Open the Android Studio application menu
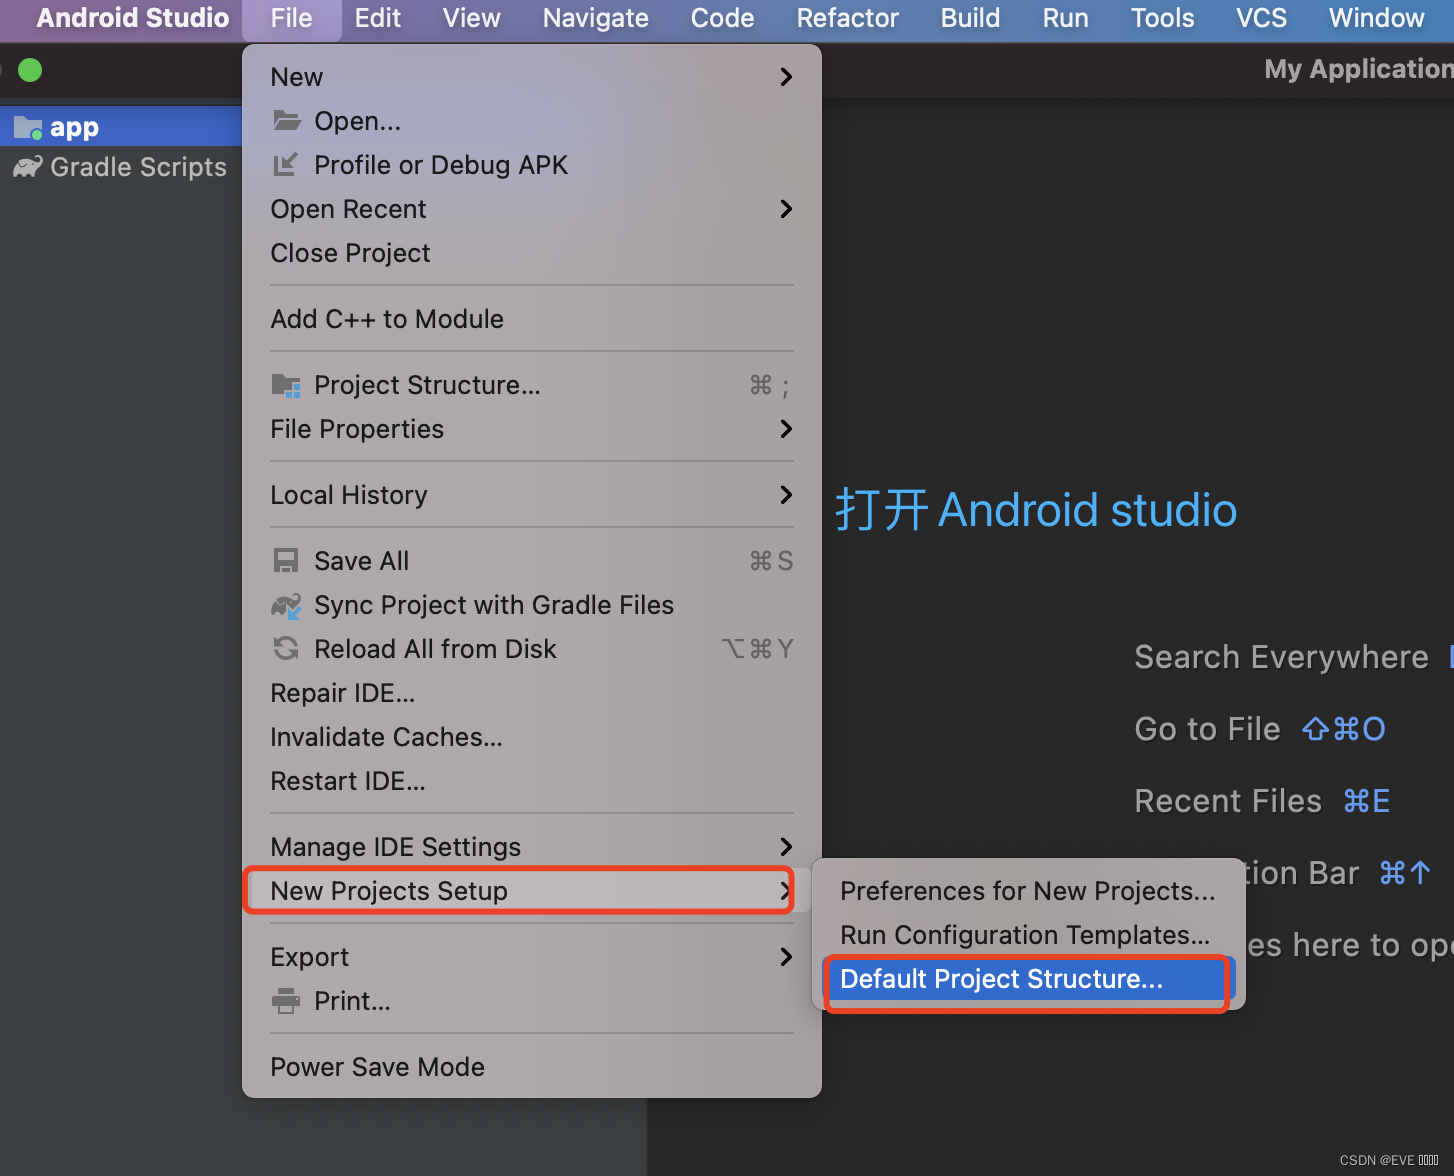This screenshot has width=1454, height=1176. pyautogui.click(x=133, y=18)
